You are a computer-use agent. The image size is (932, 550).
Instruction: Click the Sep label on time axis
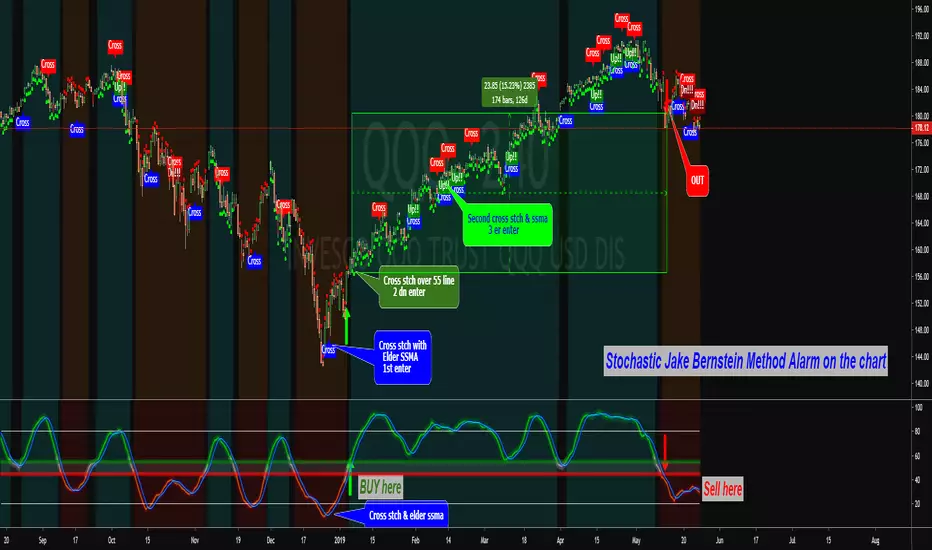42,540
